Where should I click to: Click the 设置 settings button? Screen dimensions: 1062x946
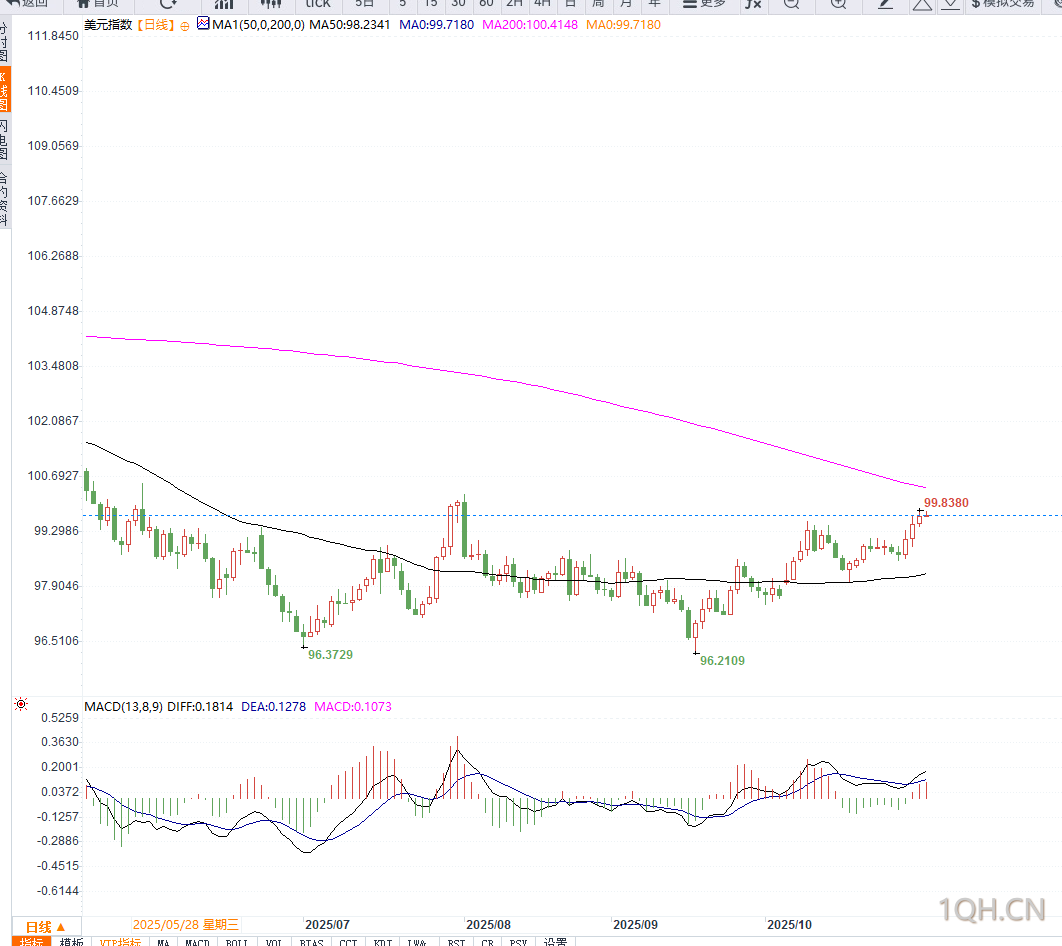pos(555,942)
